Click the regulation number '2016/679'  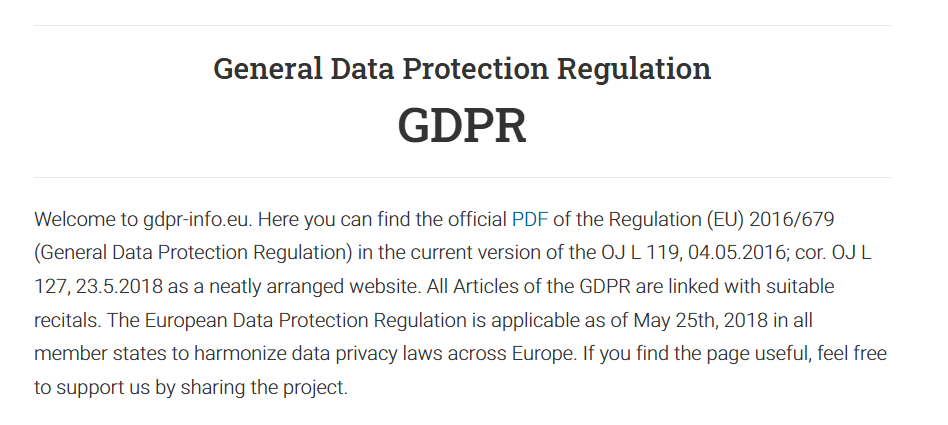coord(792,219)
